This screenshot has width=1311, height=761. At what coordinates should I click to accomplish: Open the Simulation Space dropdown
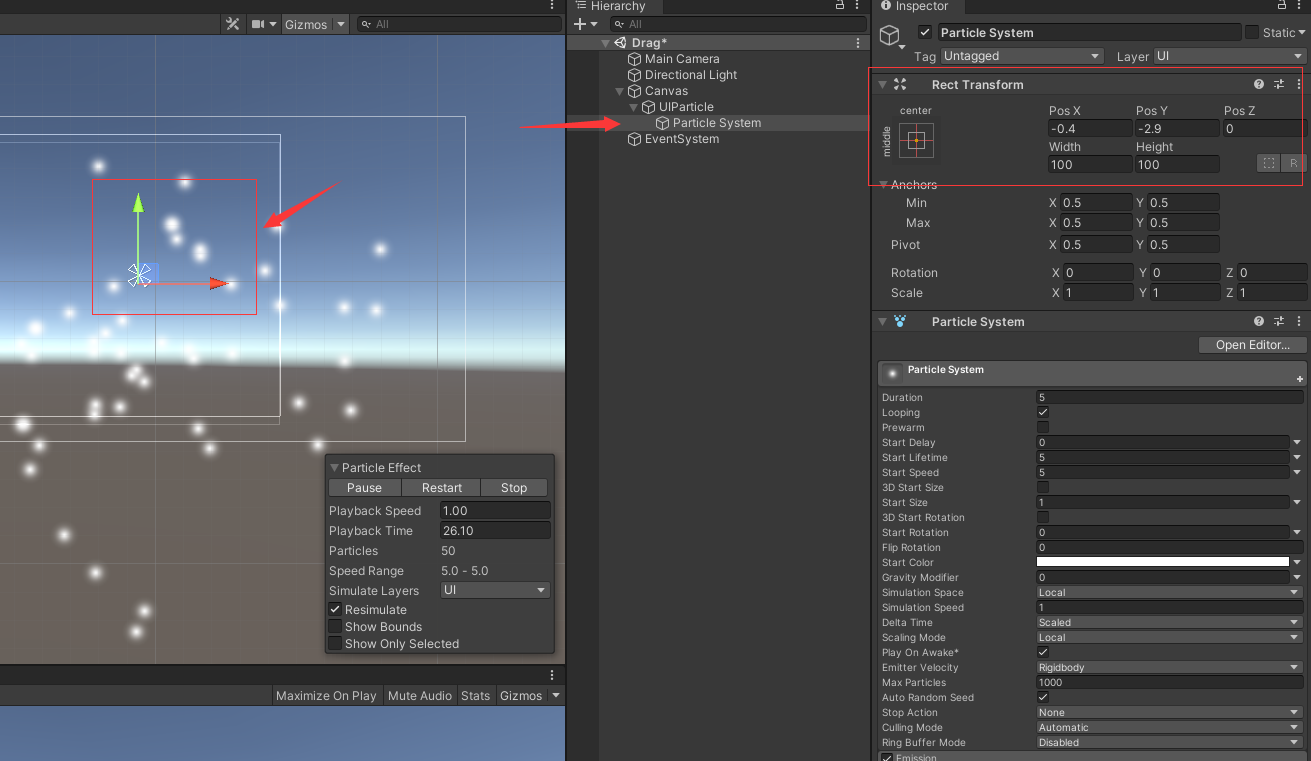1169,592
